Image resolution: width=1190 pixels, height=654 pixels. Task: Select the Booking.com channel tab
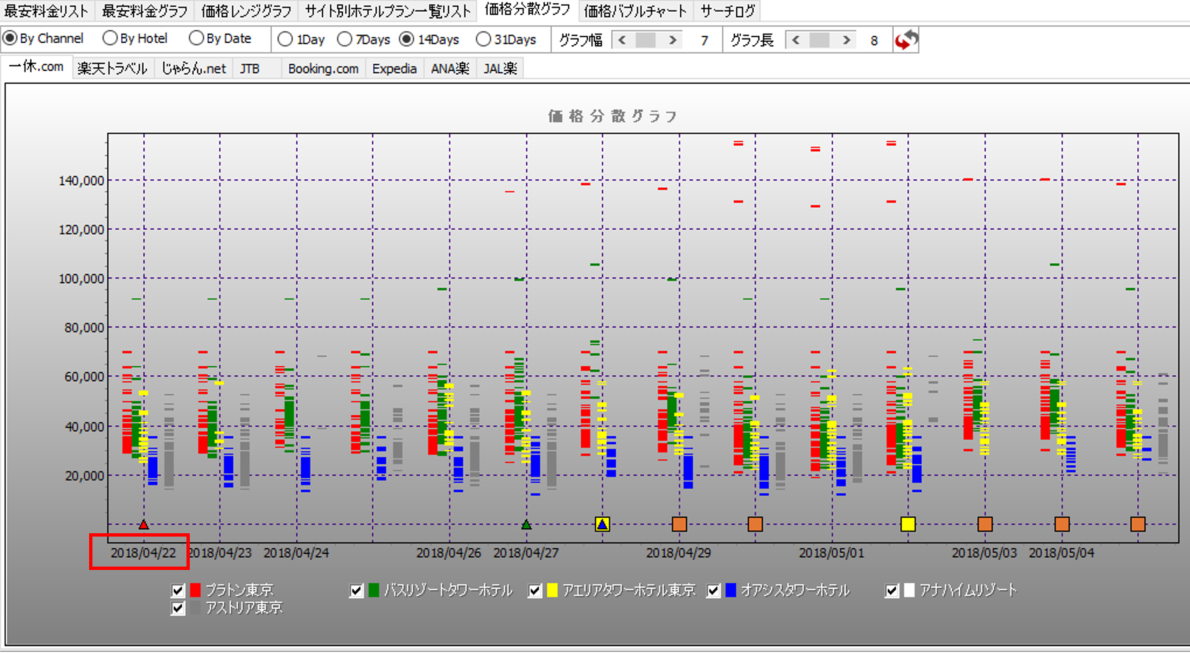(x=323, y=69)
